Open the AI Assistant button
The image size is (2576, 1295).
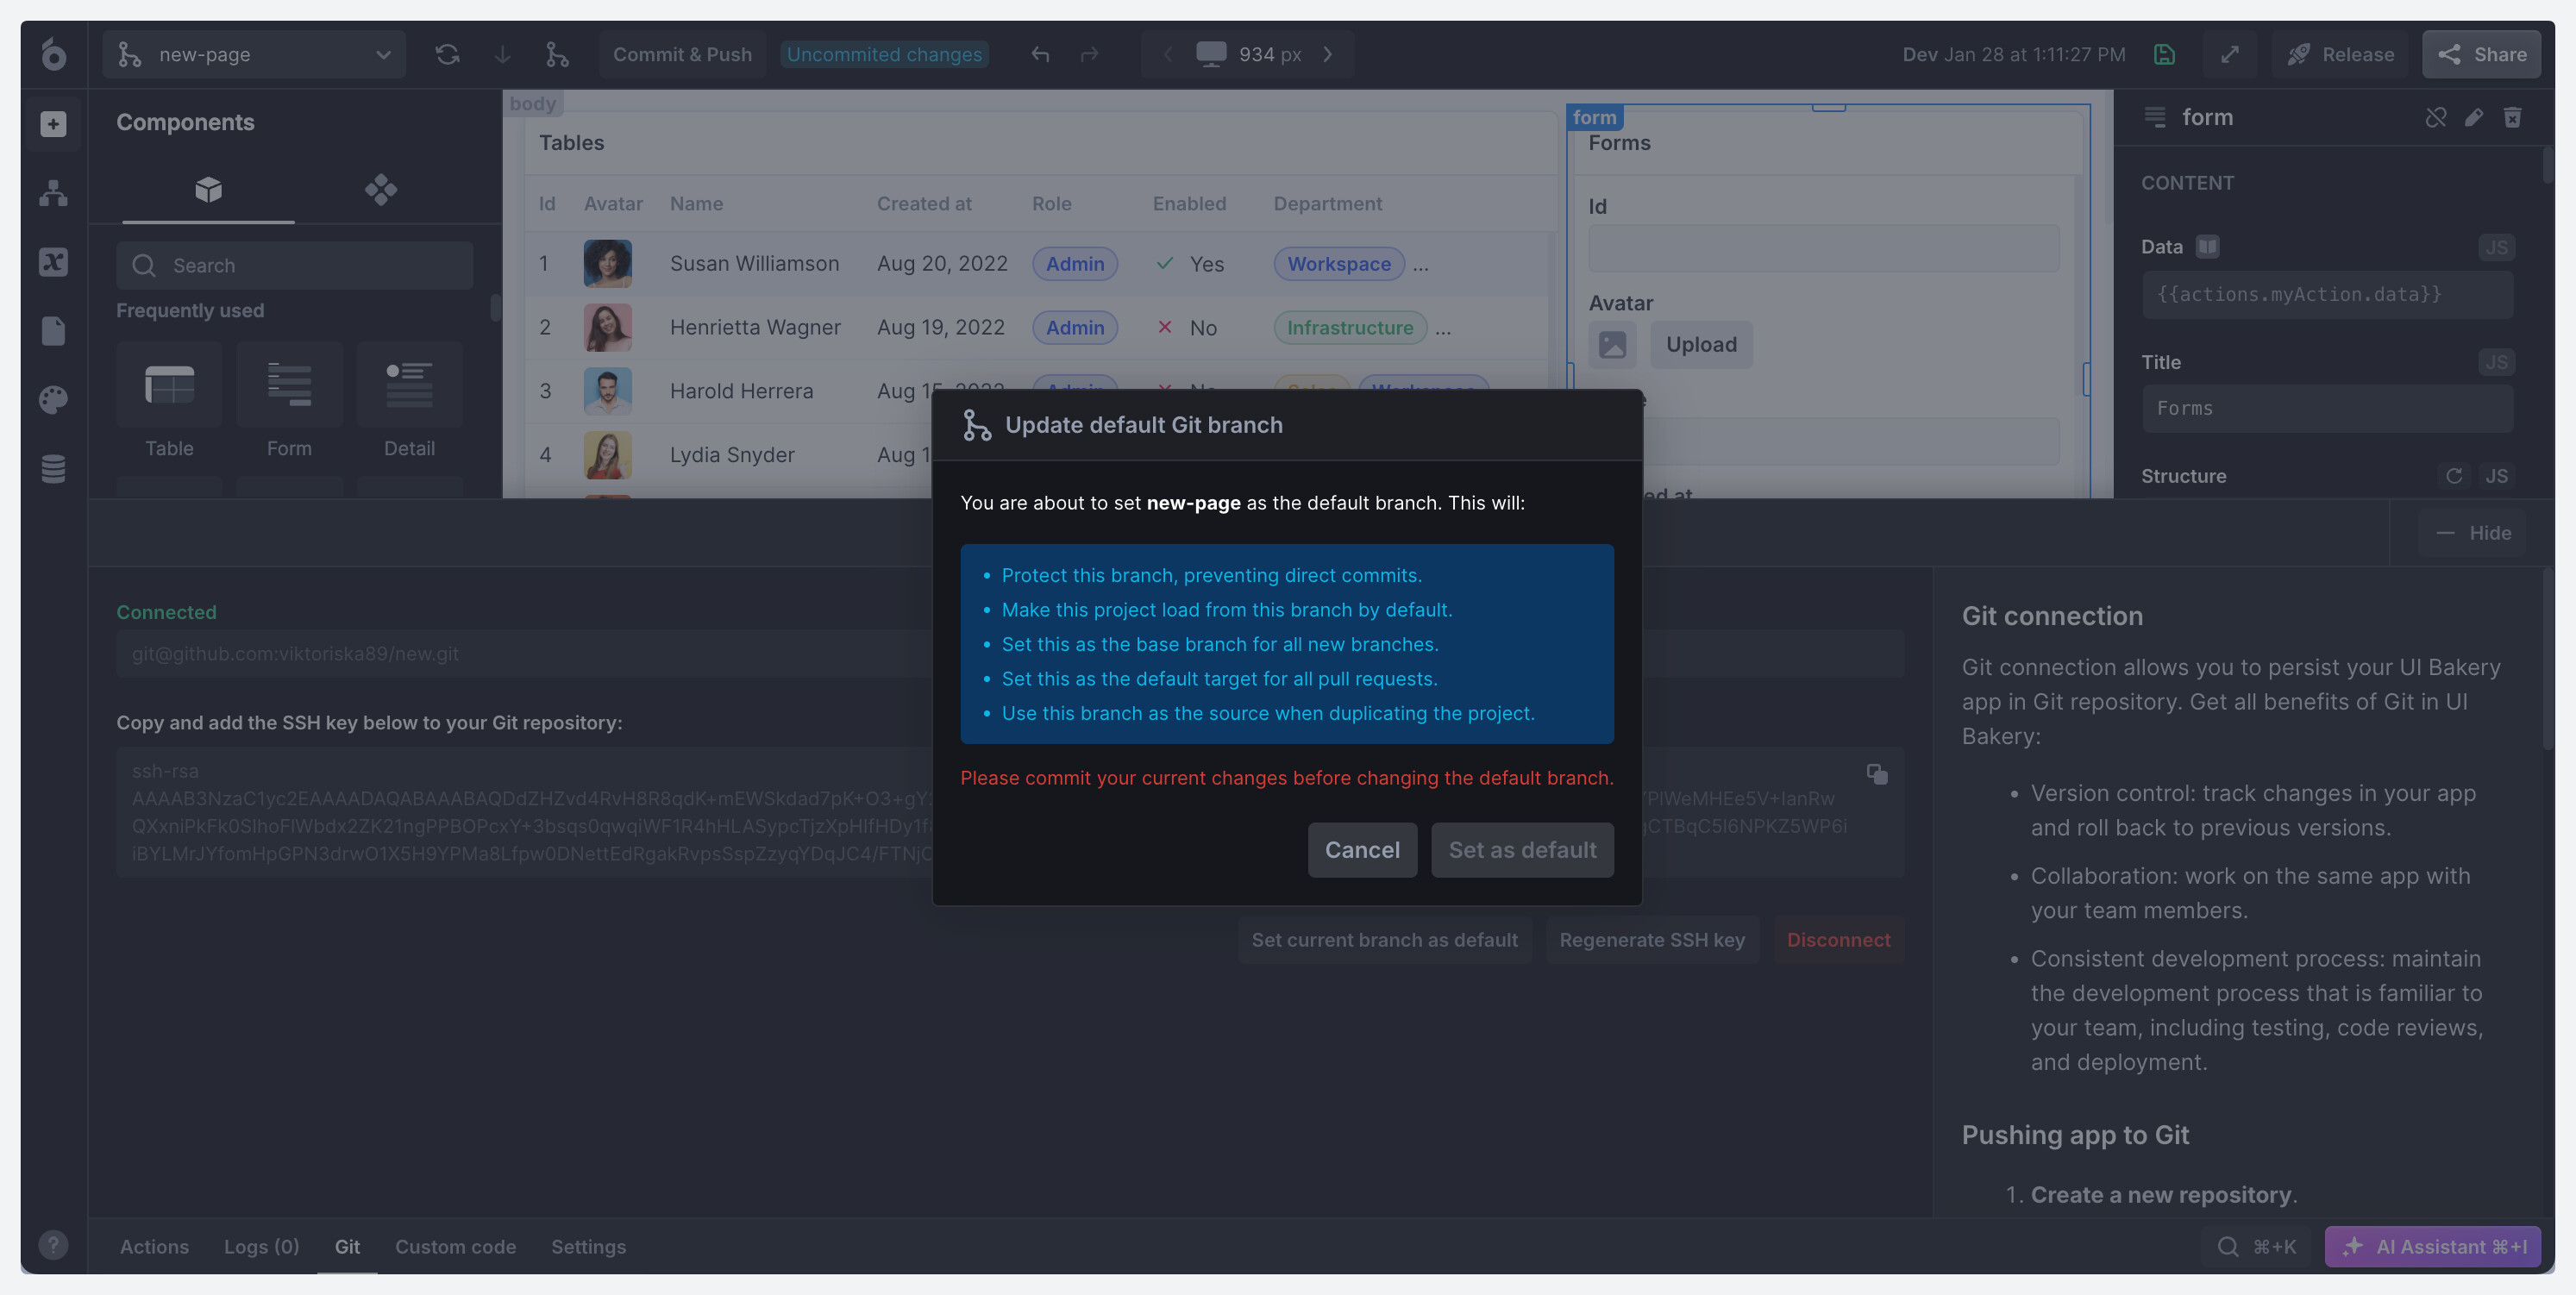2432,1246
